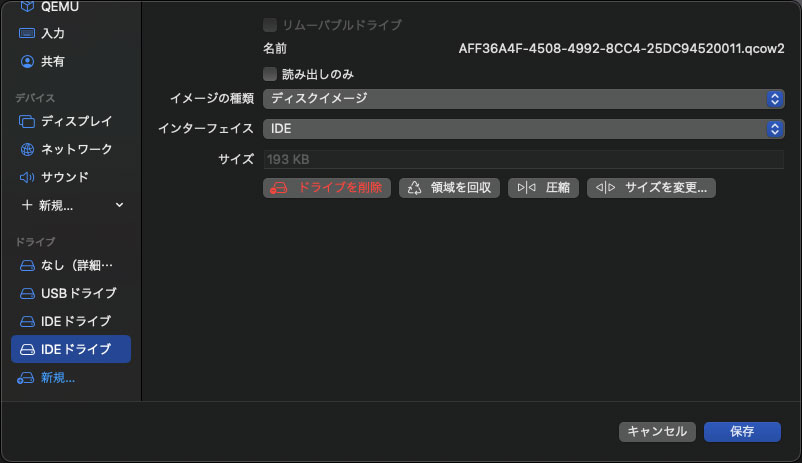Screen dimensions: 802x463
Task: Click the 圧縮 compress button
Action: tap(543, 188)
